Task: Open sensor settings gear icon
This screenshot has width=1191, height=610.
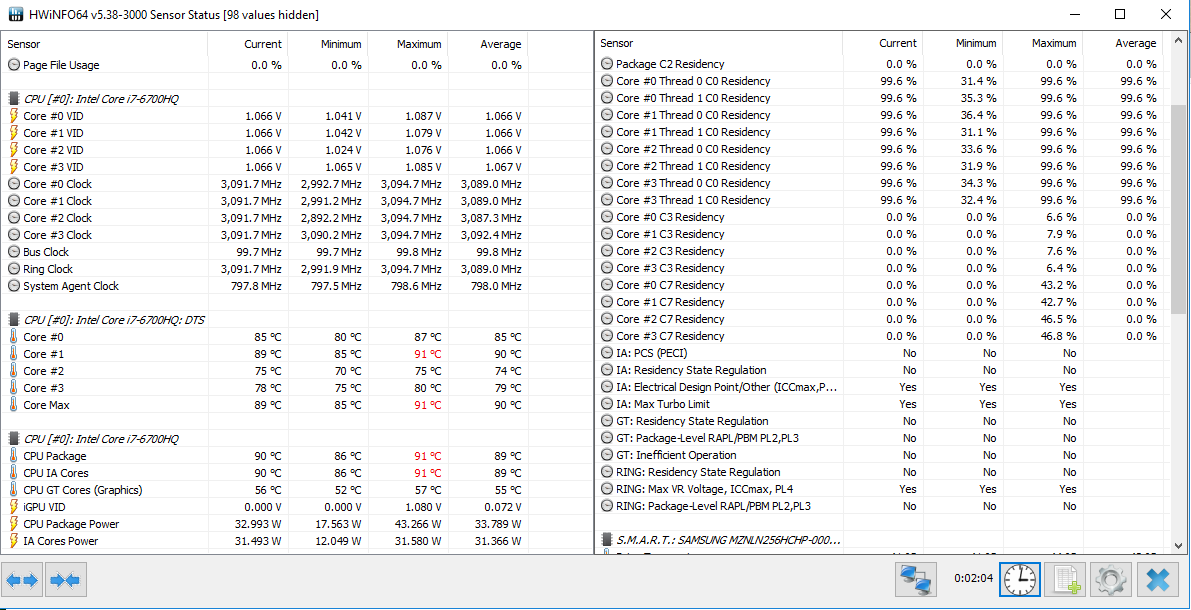Action: [x=1110, y=581]
